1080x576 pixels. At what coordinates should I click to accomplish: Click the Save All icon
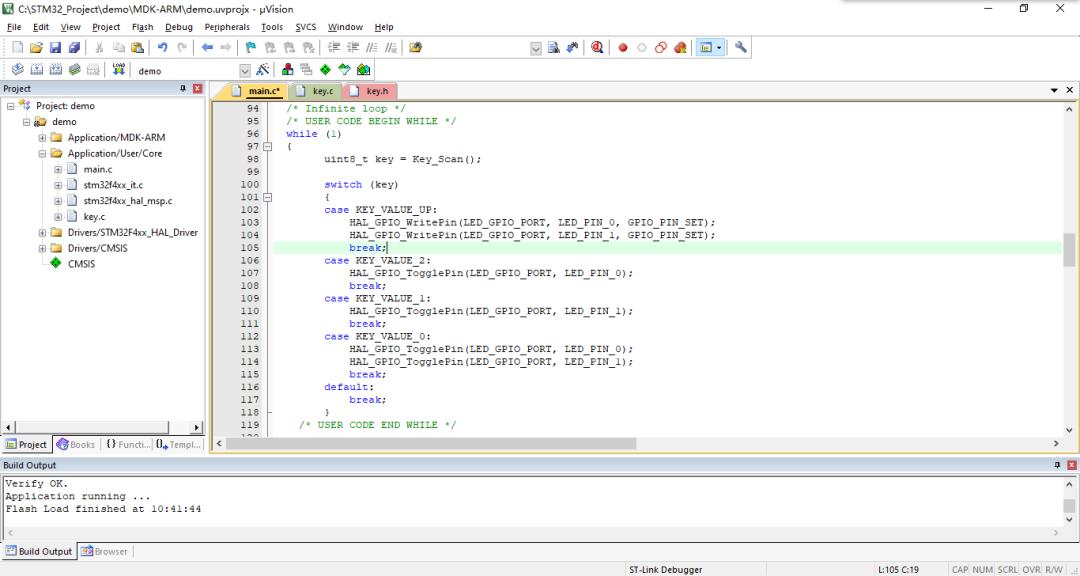click(x=74, y=48)
